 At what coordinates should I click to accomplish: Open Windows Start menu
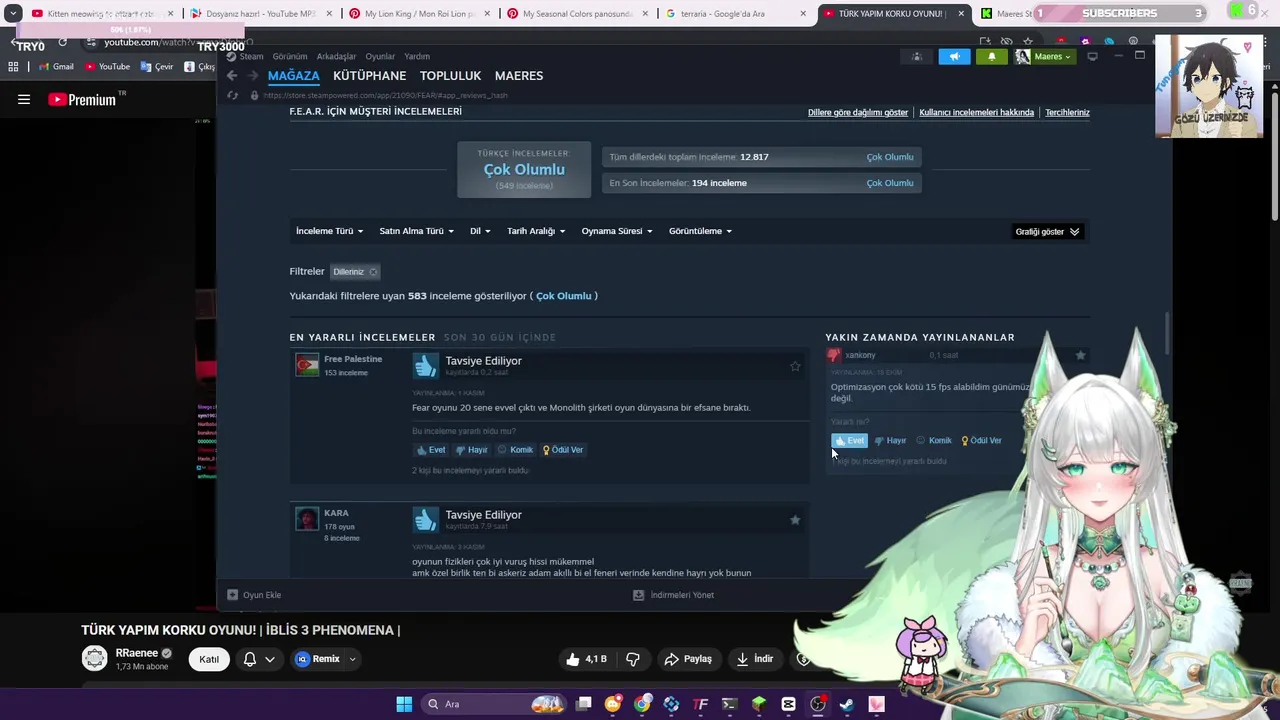(x=404, y=704)
